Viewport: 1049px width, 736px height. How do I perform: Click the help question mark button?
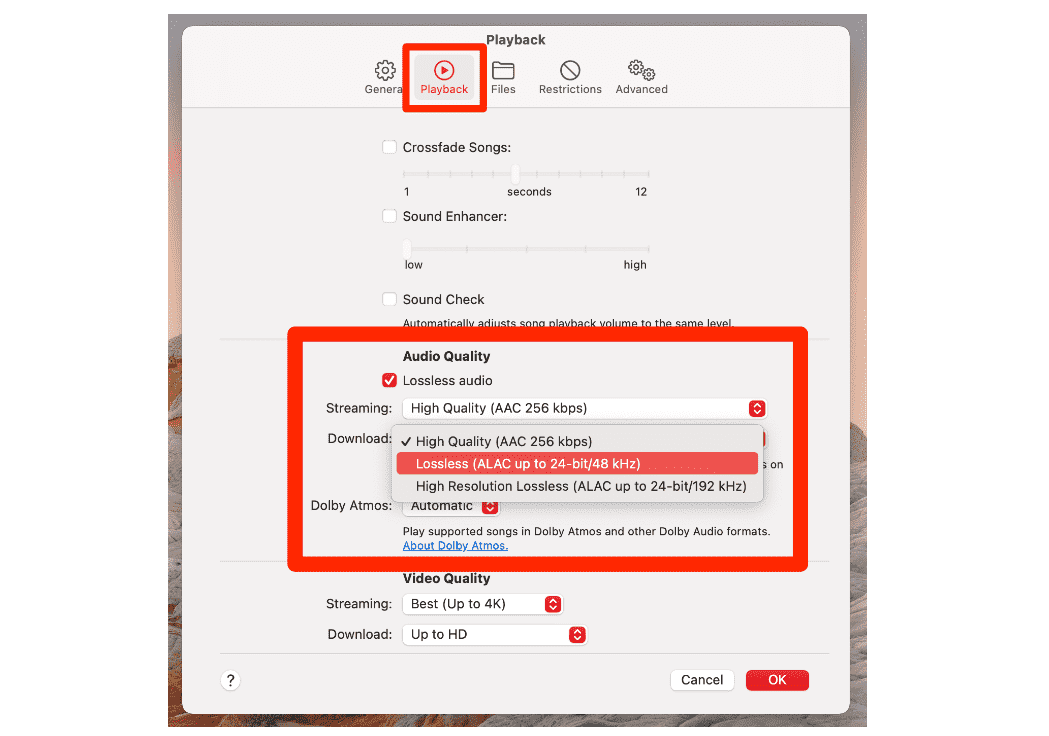click(230, 680)
